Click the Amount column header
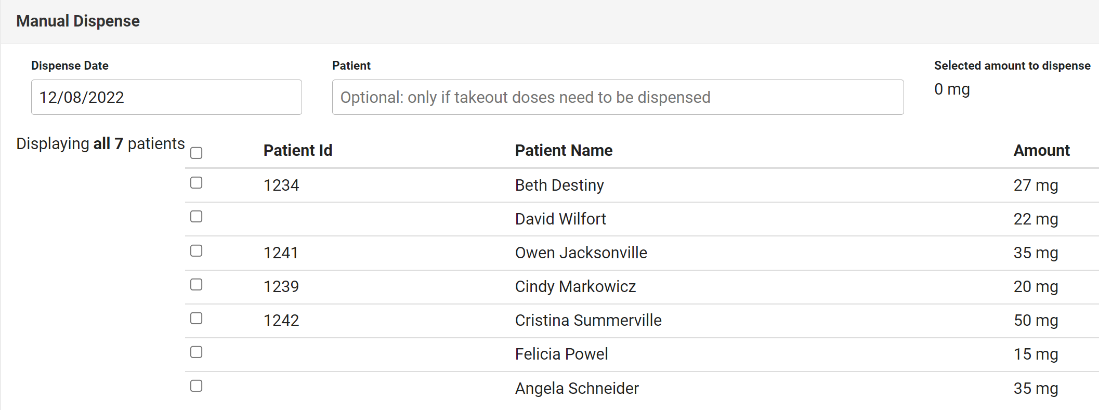Screen dimensions: 1099x410 click(1041, 151)
